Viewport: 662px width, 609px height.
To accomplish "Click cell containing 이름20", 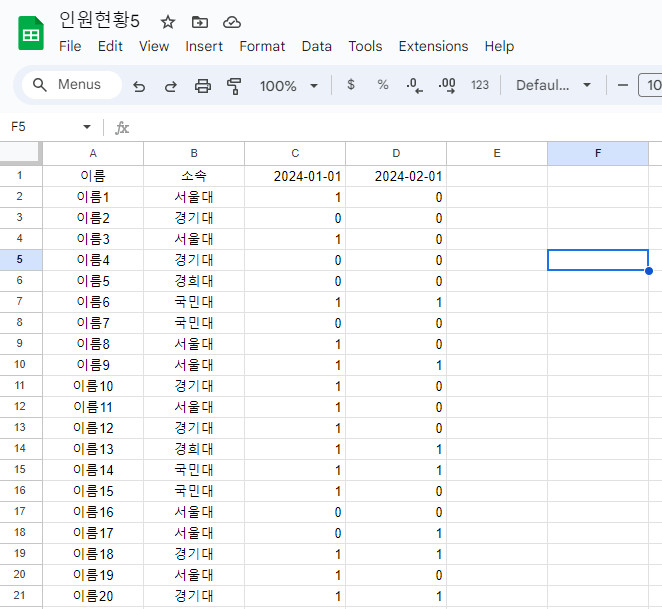I will pos(93,596).
